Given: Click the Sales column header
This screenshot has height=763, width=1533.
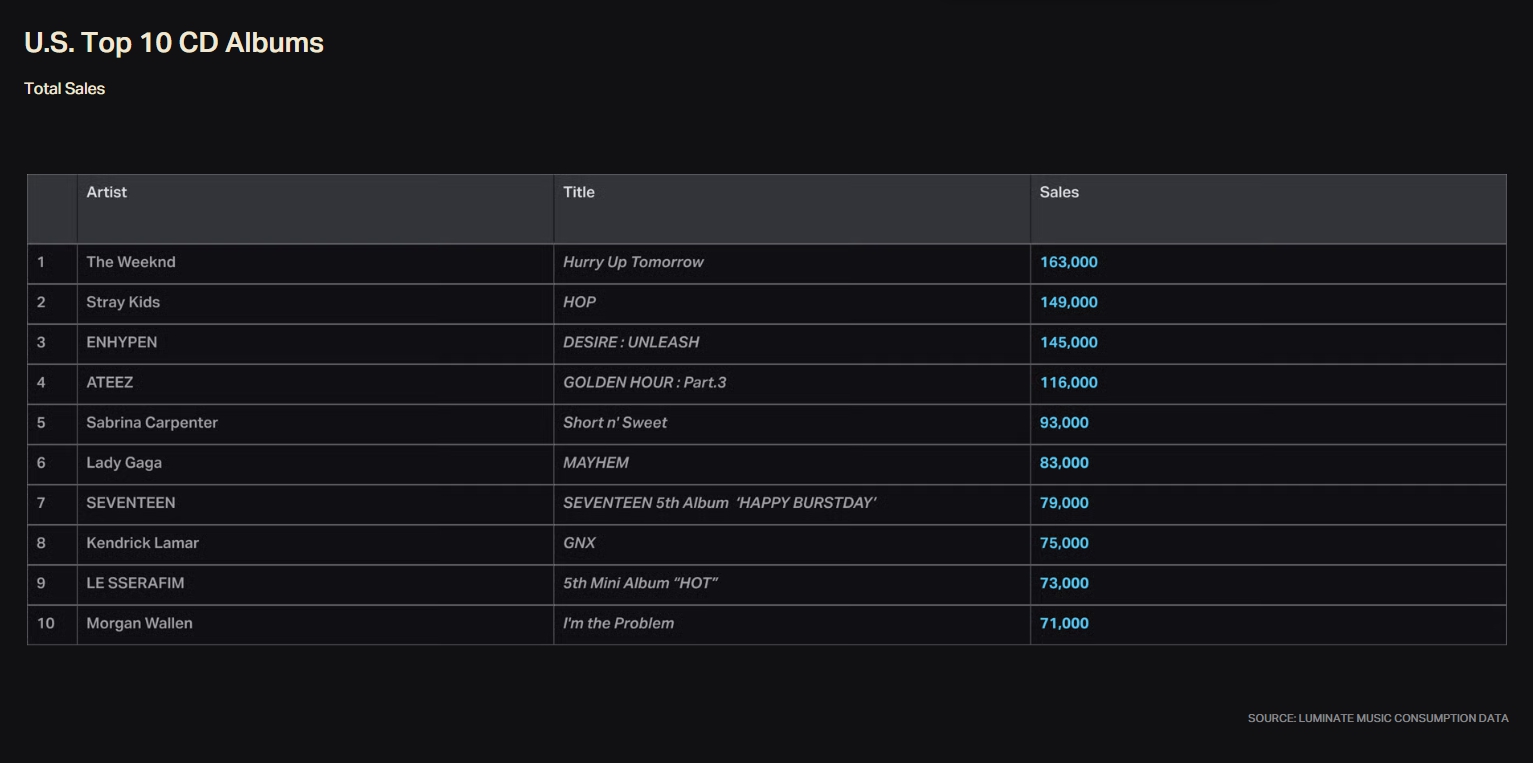Looking at the screenshot, I should tap(1059, 192).
